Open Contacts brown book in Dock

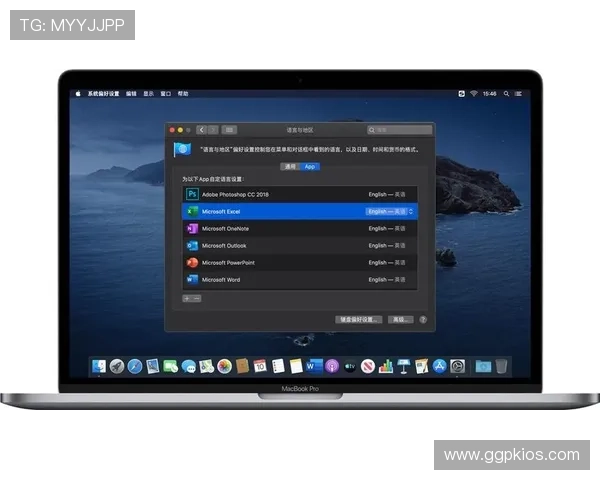tap(242, 366)
